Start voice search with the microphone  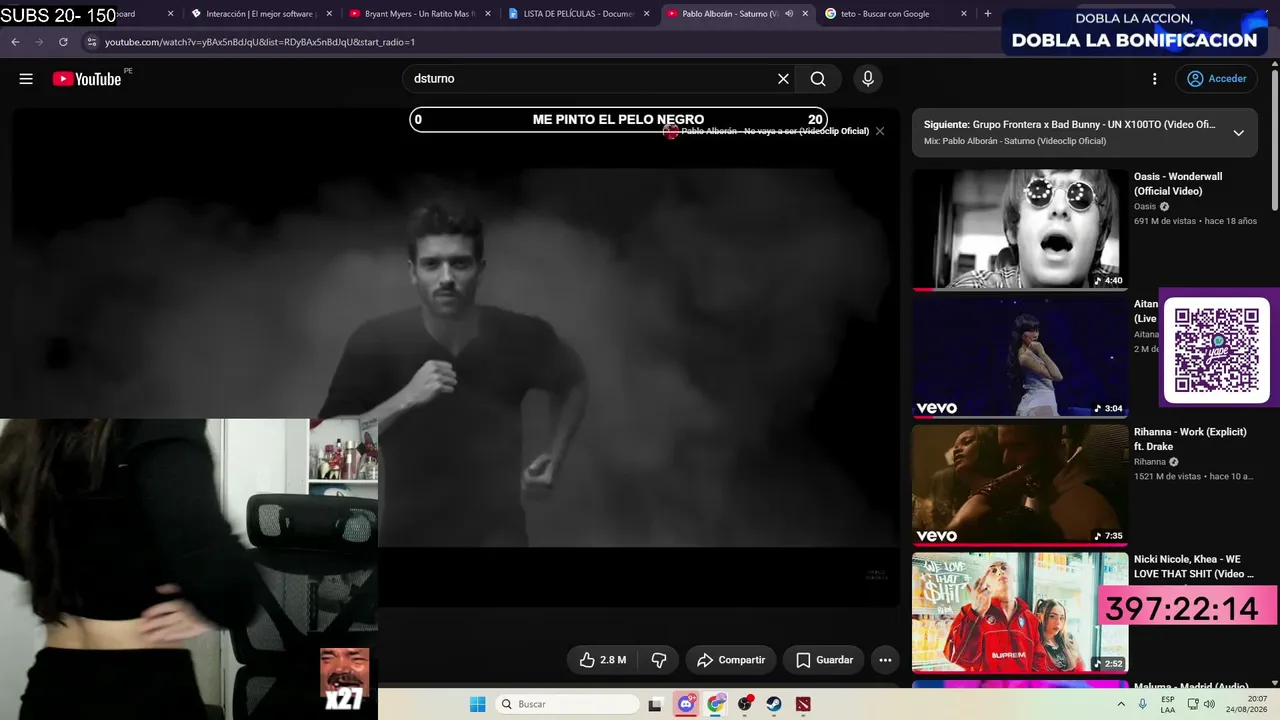click(x=867, y=79)
